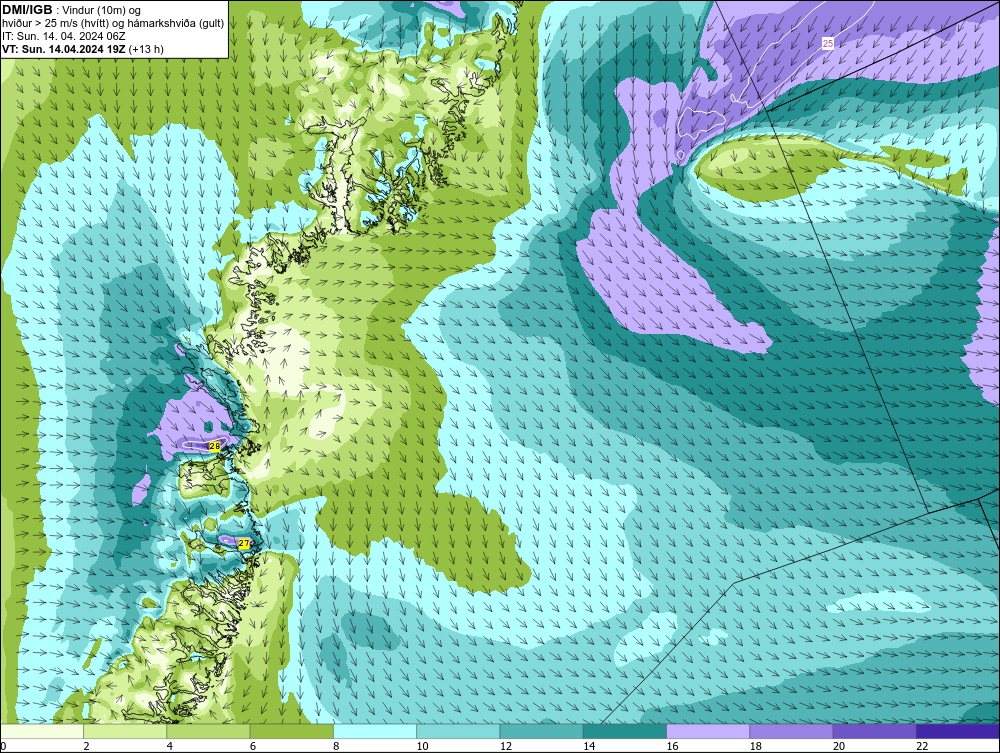Image resolution: width=1000 pixels, height=753 pixels.
Task: Click the 10–12 m/s legend swatch
Action: 458,732
